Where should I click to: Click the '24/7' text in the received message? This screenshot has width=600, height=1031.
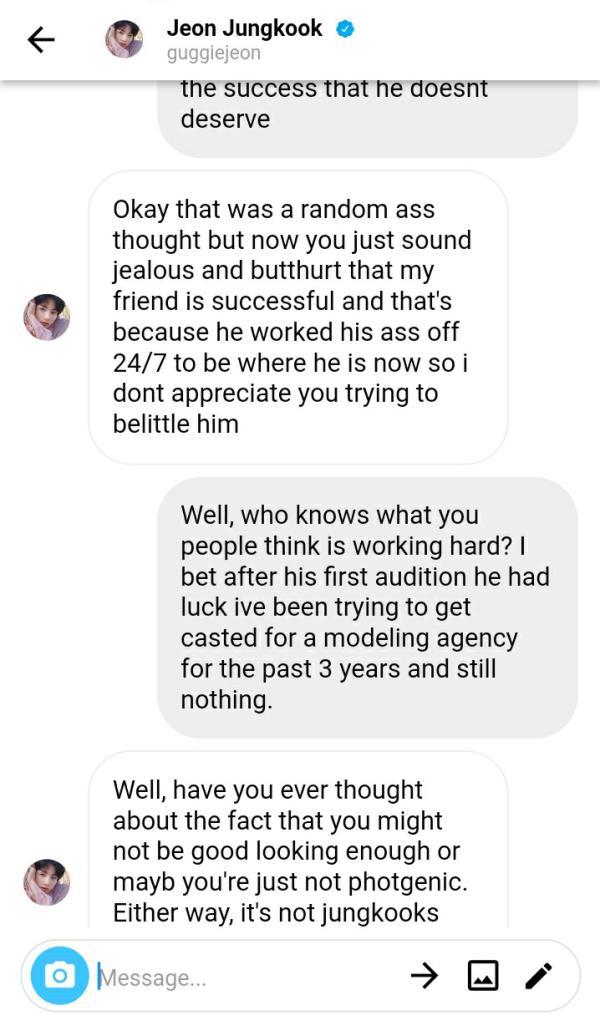click(139, 362)
